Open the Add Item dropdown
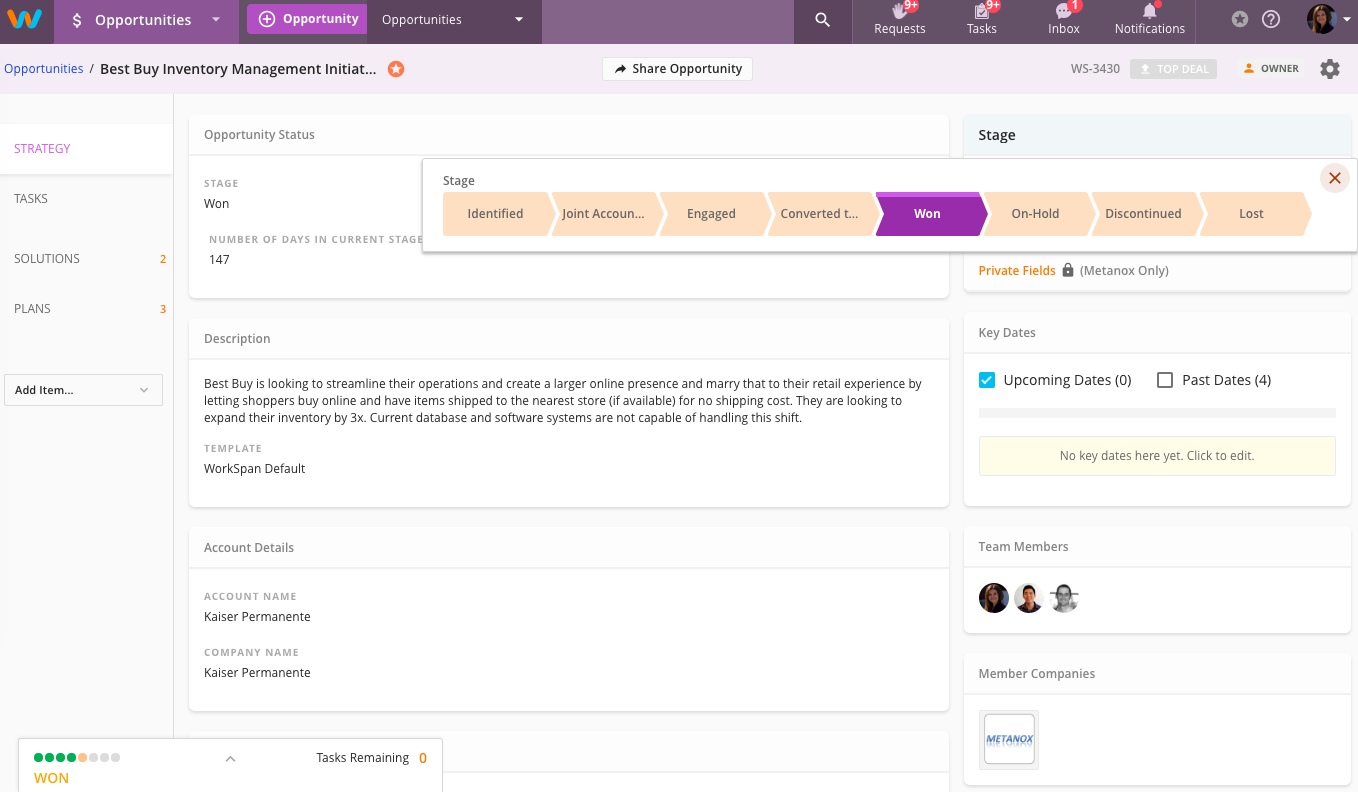This screenshot has height=792, width=1358. click(x=83, y=390)
